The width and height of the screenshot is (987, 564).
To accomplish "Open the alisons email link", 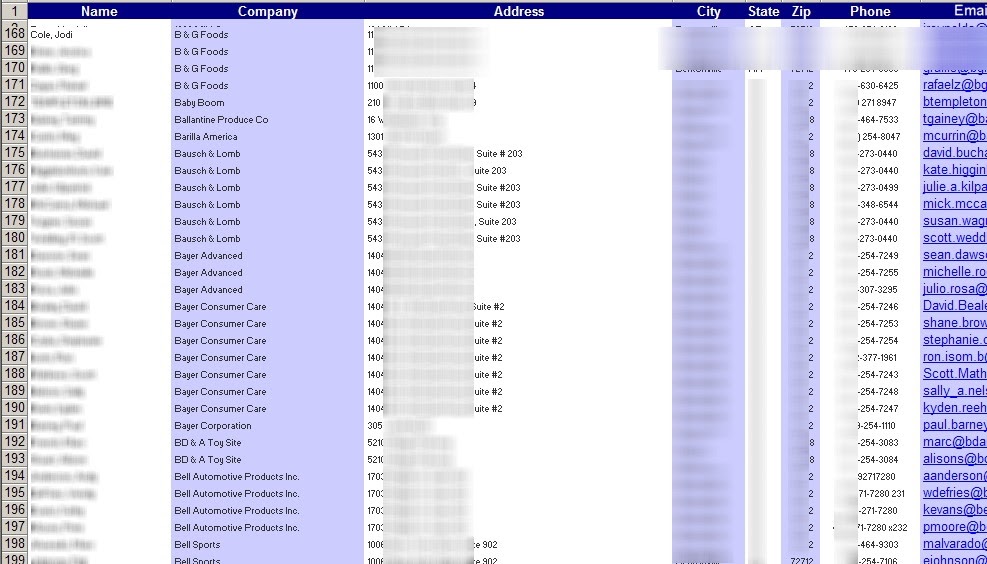I will click(x=954, y=460).
